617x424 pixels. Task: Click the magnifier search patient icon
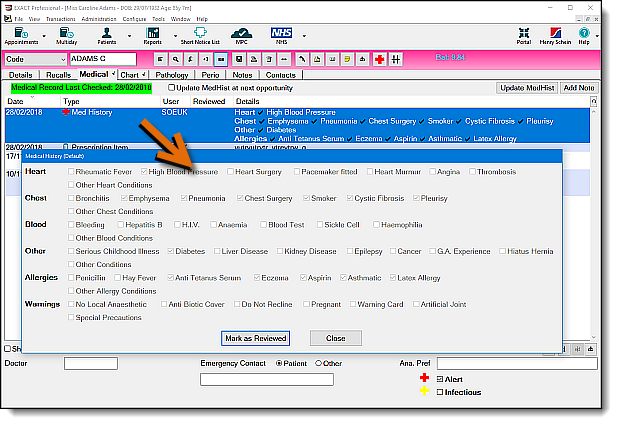click(175, 59)
